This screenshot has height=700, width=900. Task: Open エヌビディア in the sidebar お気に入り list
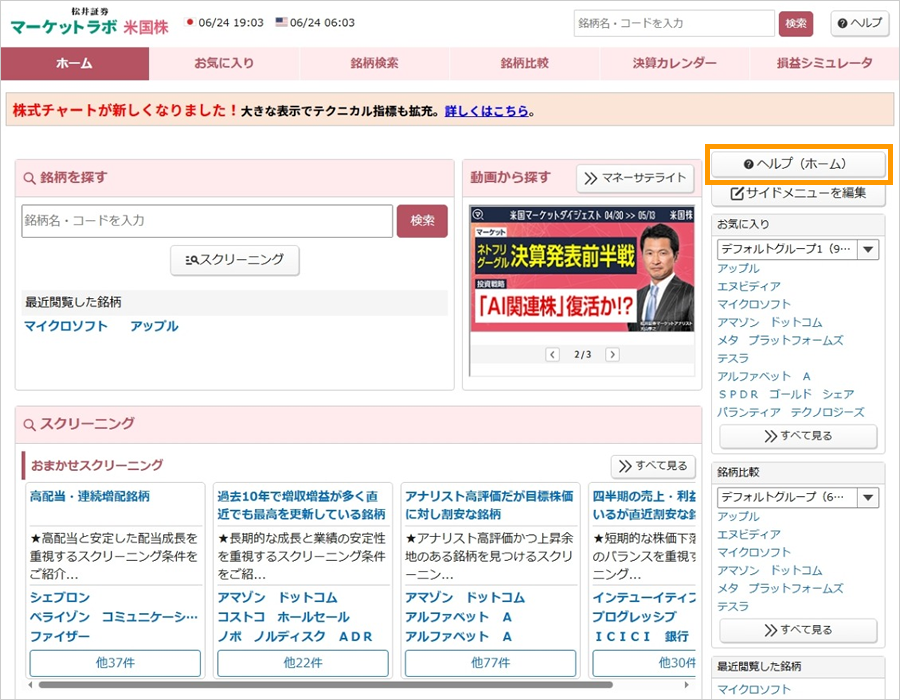(x=749, y=286)
